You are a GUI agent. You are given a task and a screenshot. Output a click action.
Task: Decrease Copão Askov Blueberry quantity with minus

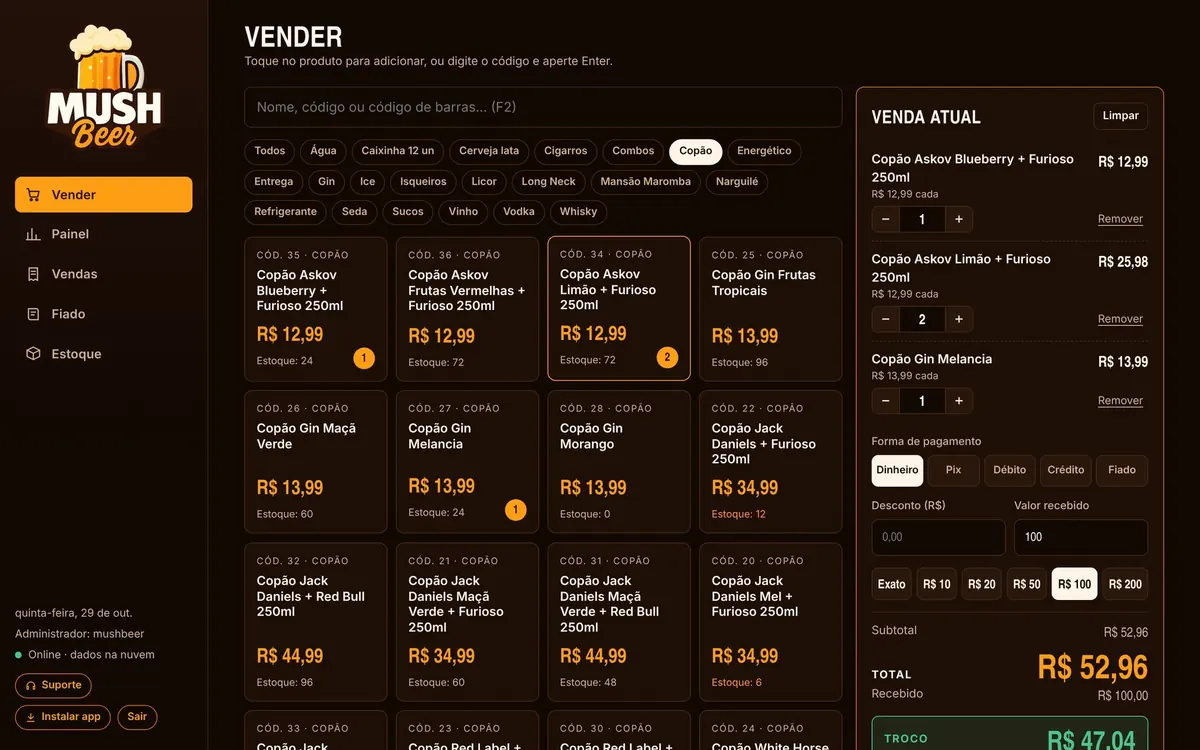886,219
